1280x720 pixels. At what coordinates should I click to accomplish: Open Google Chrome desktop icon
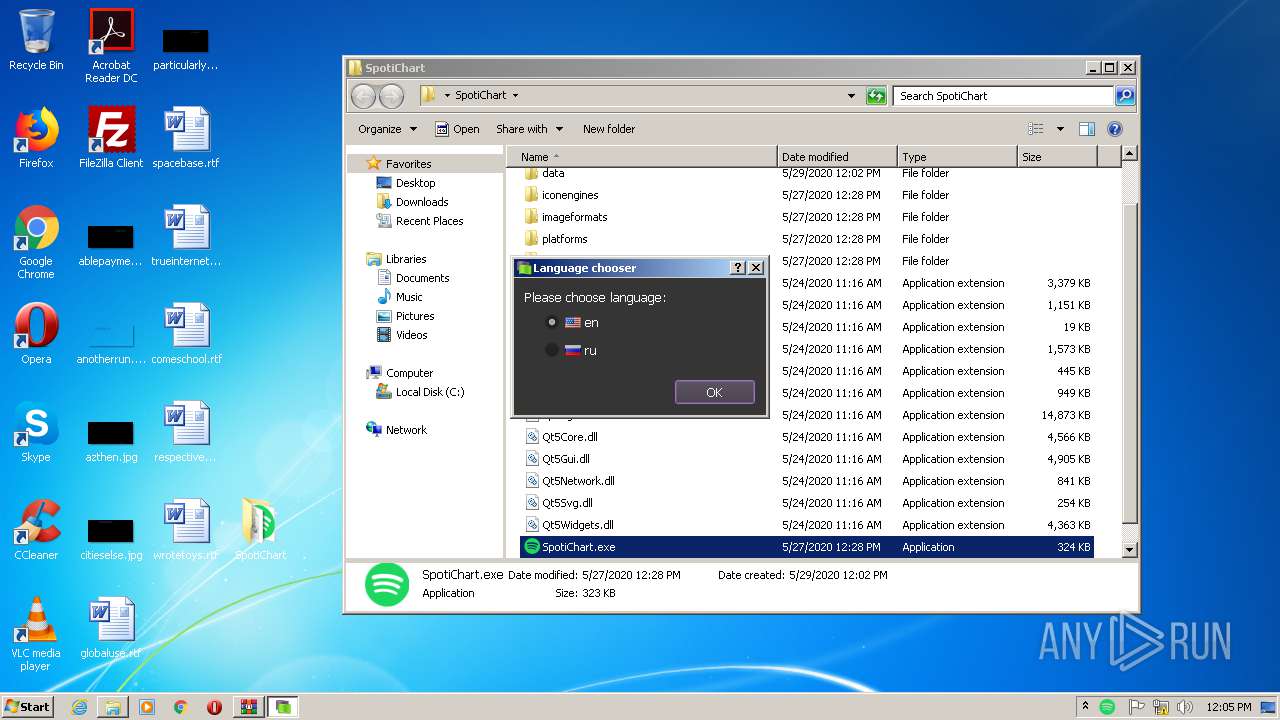click(x=36, y=242)
